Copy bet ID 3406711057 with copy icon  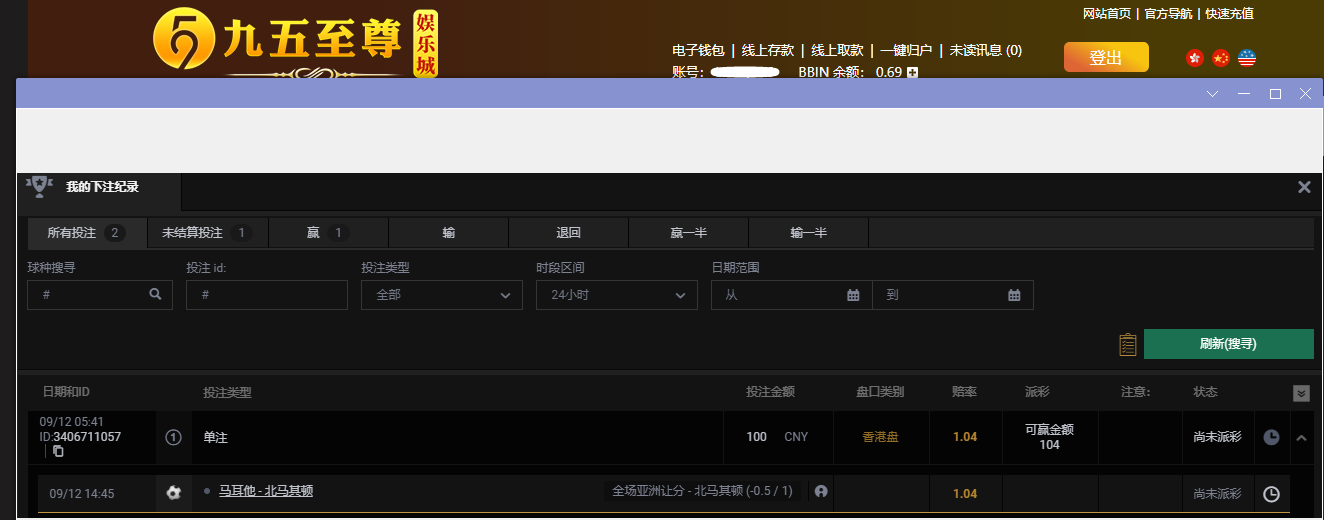click(58, 452)
